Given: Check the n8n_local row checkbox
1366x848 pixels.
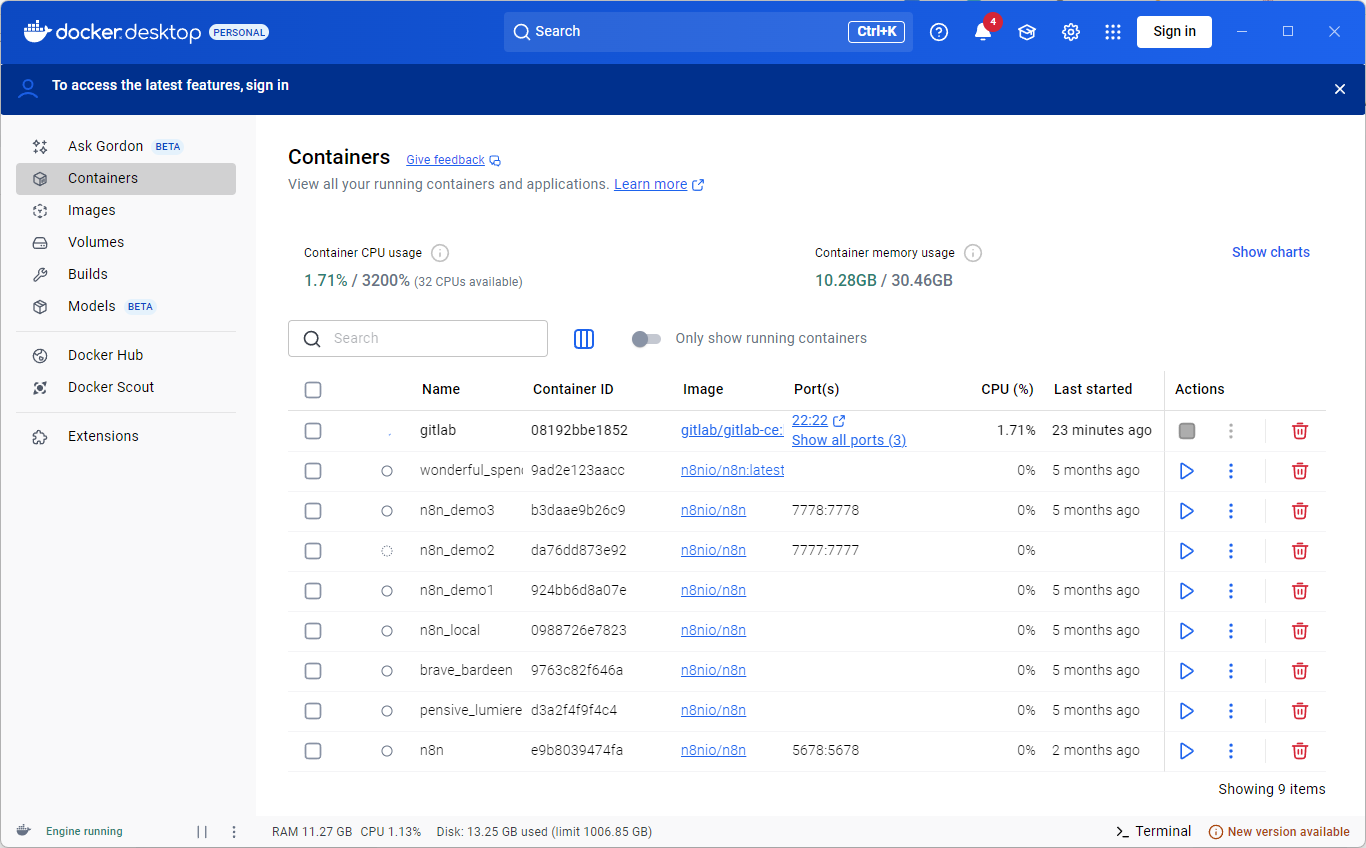Looking at the screenshot, I should tap(313, 631).
